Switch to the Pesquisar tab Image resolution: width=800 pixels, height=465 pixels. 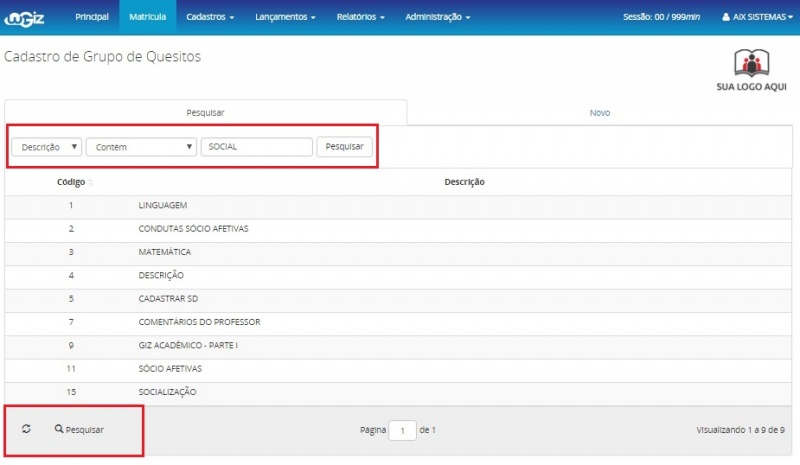point(205,113)
